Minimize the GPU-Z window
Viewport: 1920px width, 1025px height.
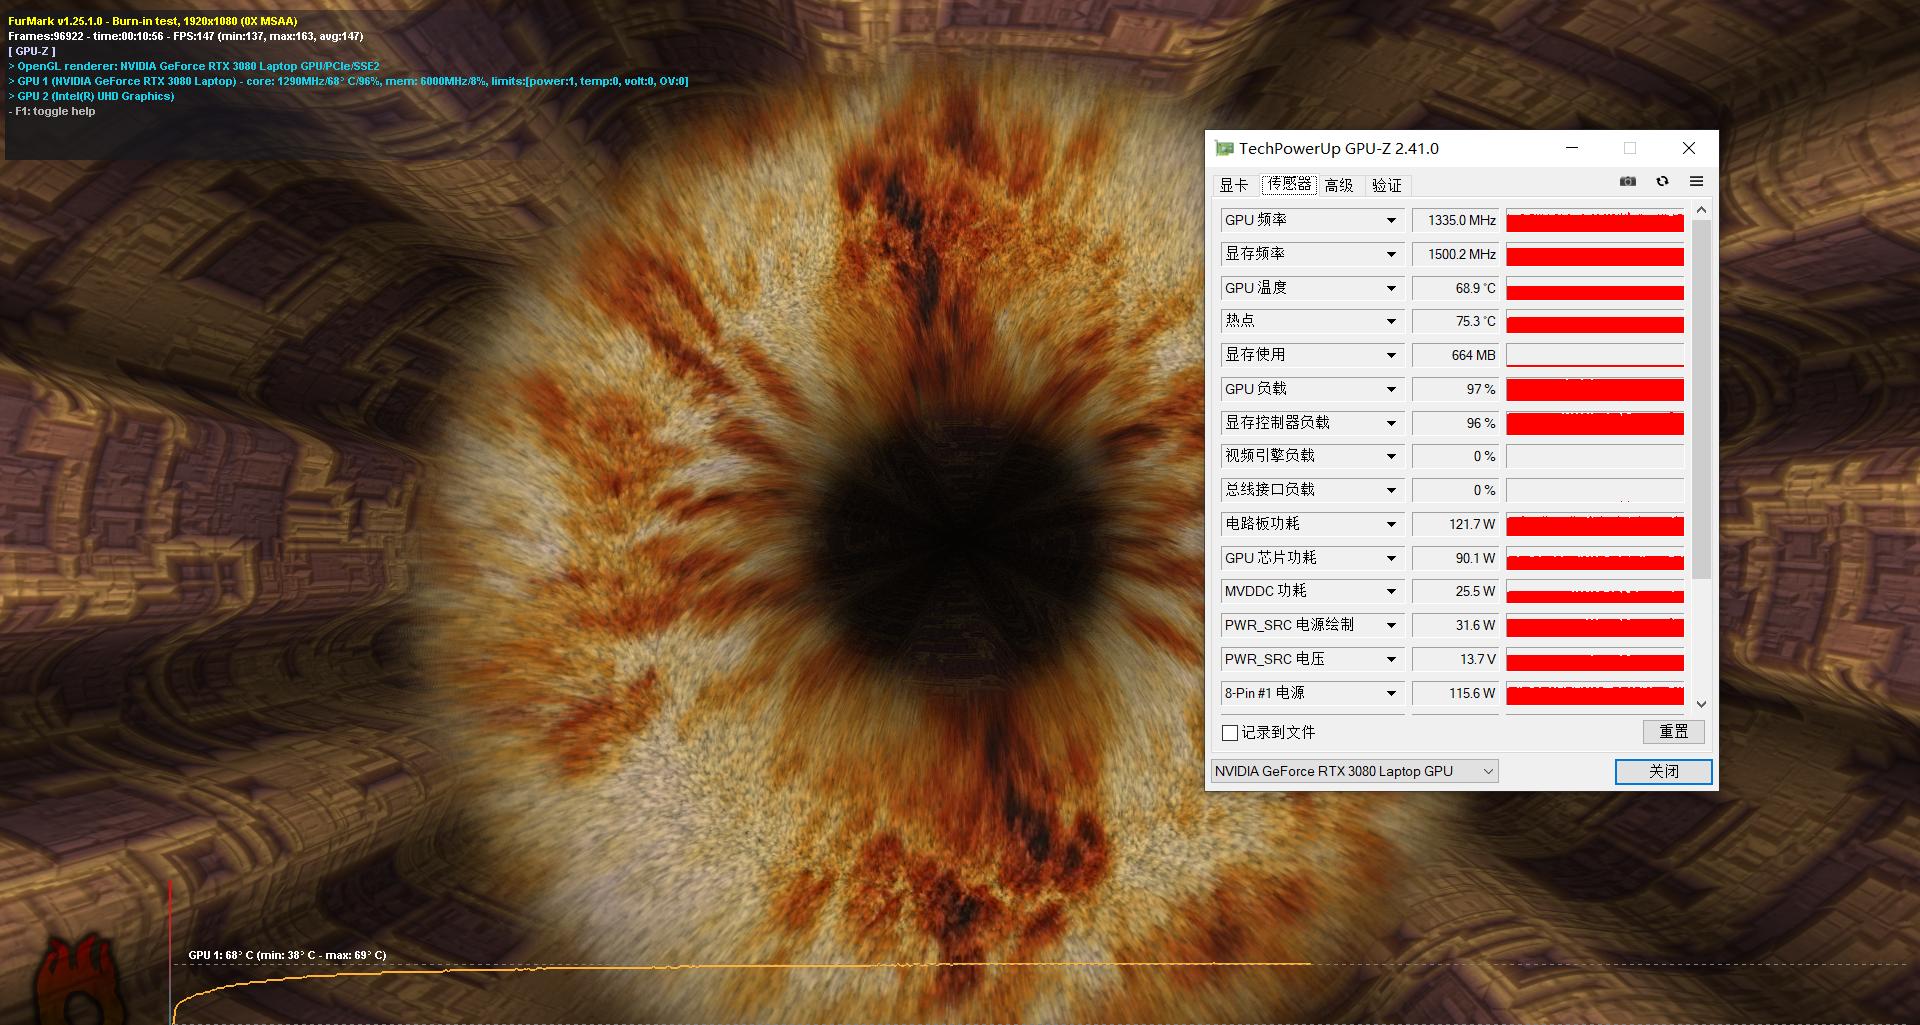tap(1572, 148)
